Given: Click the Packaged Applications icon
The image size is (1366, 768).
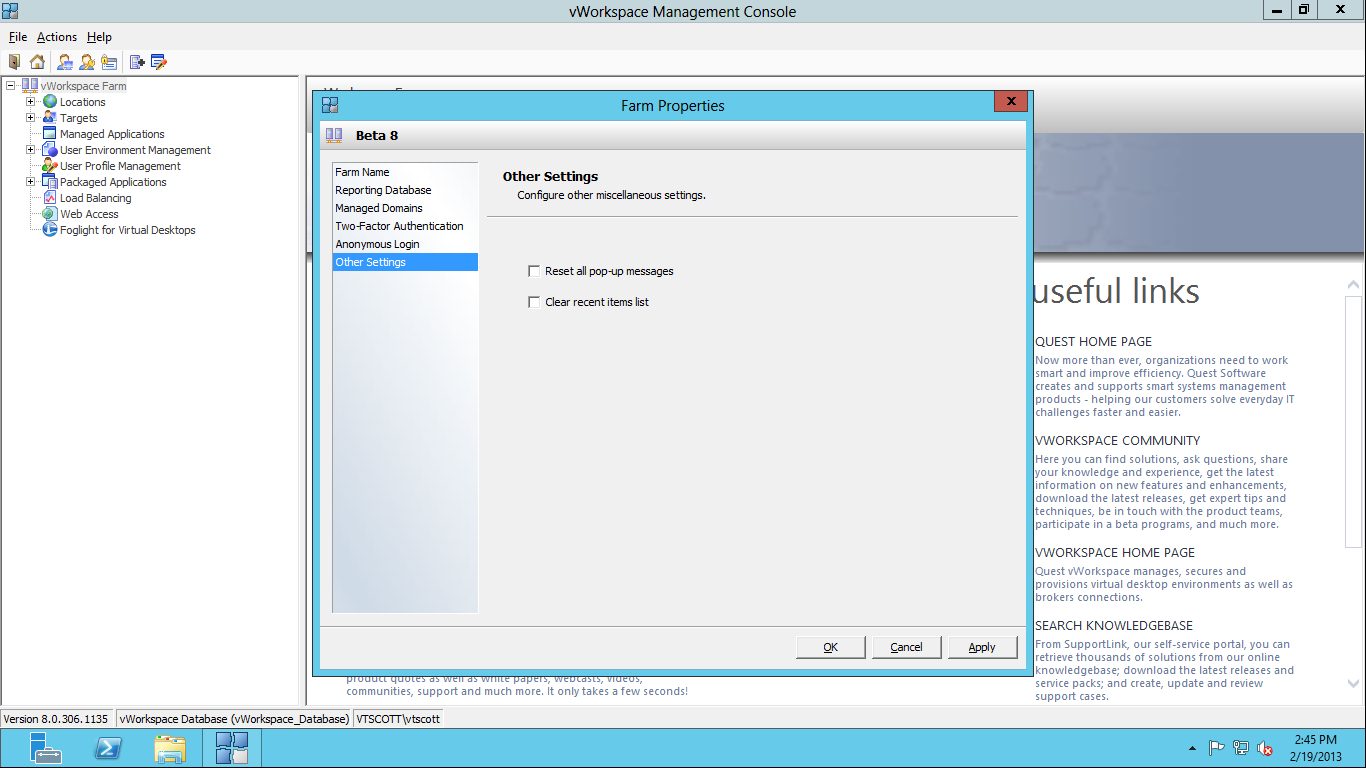Looking at the screenshot, I should coord(50,182).
